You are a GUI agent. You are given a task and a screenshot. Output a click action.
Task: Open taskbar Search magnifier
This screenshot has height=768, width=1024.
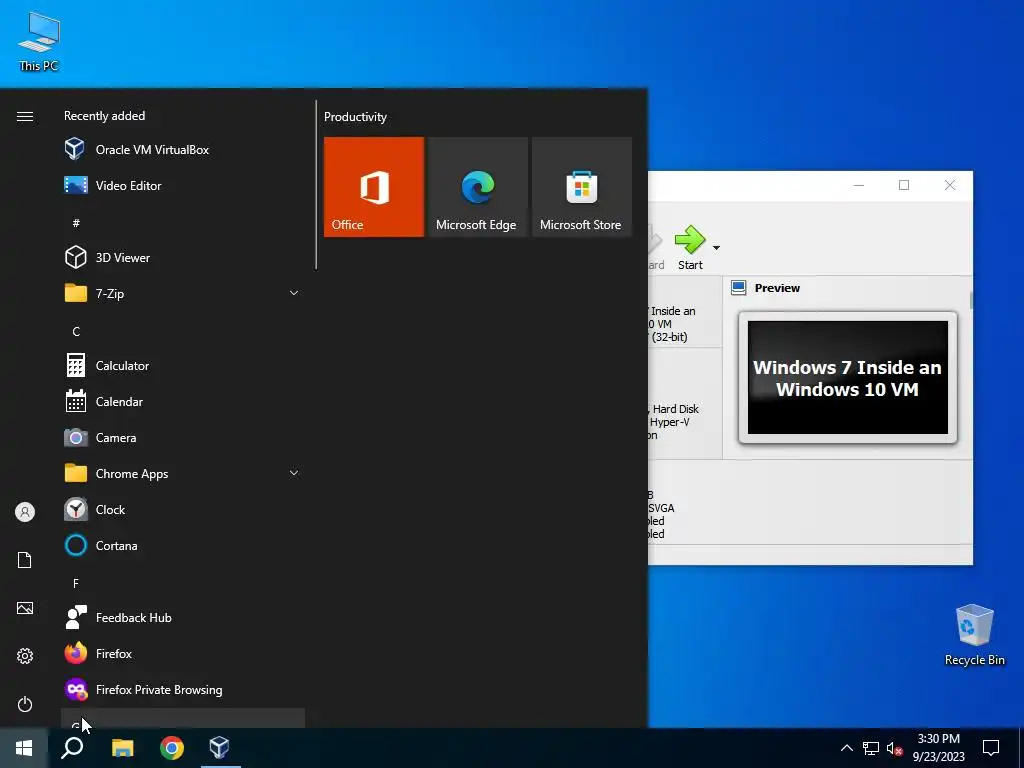click(72, 748)
